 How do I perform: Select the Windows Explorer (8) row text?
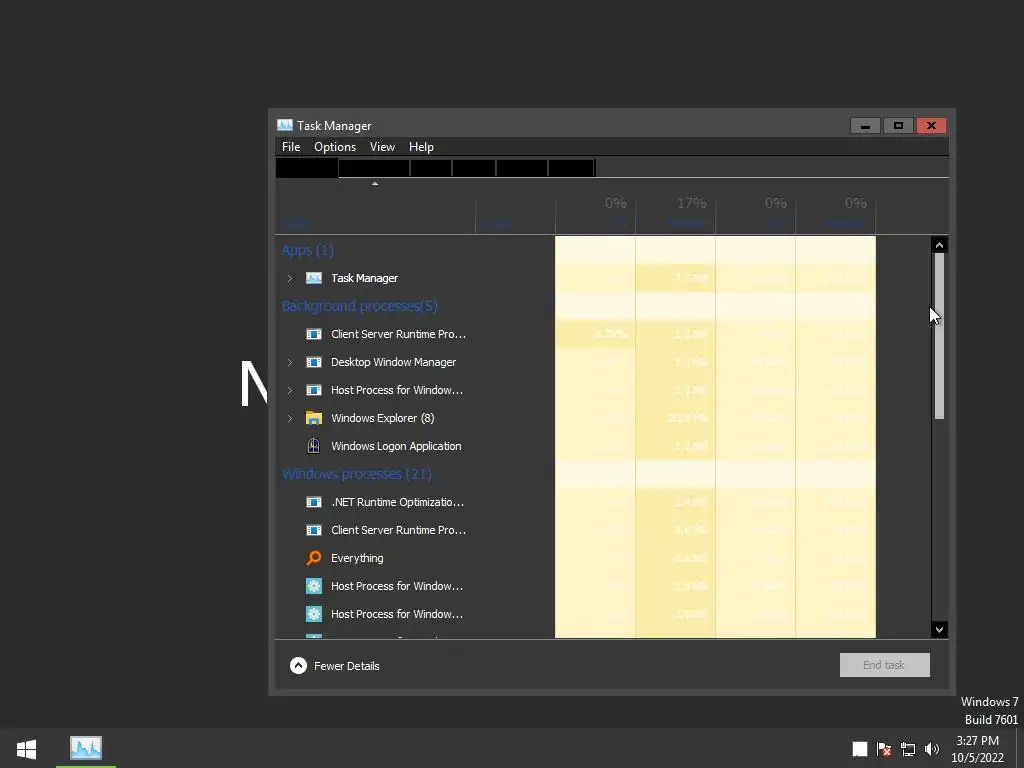[x=383, y=418]
